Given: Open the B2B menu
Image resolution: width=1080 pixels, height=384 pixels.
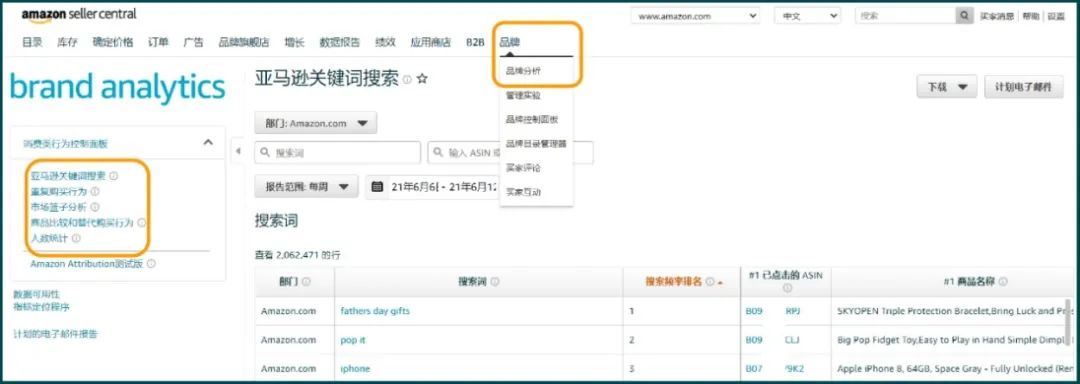Looking at the screenshot, I should coord(475,42).
